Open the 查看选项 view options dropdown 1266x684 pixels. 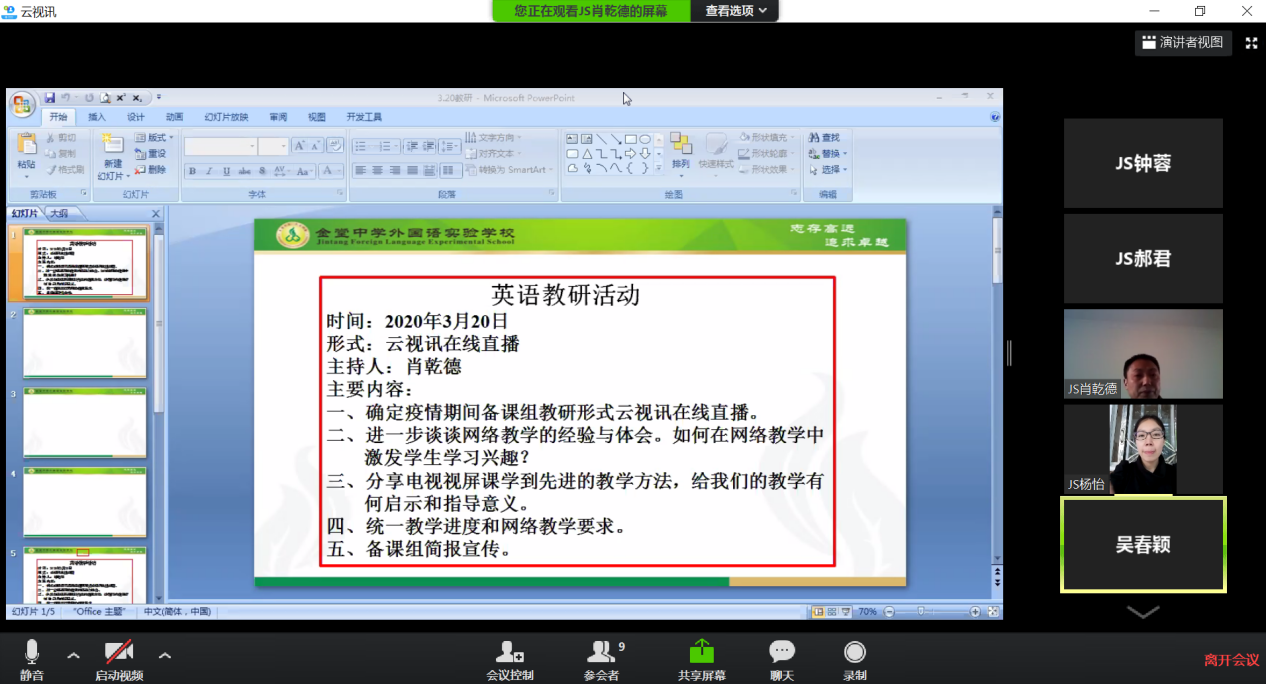coord(736,11)
